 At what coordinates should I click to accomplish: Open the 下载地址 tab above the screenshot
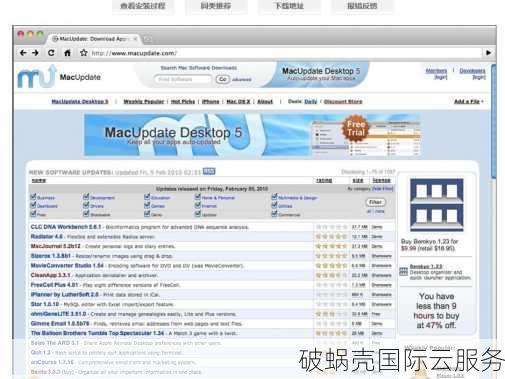click(289, 6)
